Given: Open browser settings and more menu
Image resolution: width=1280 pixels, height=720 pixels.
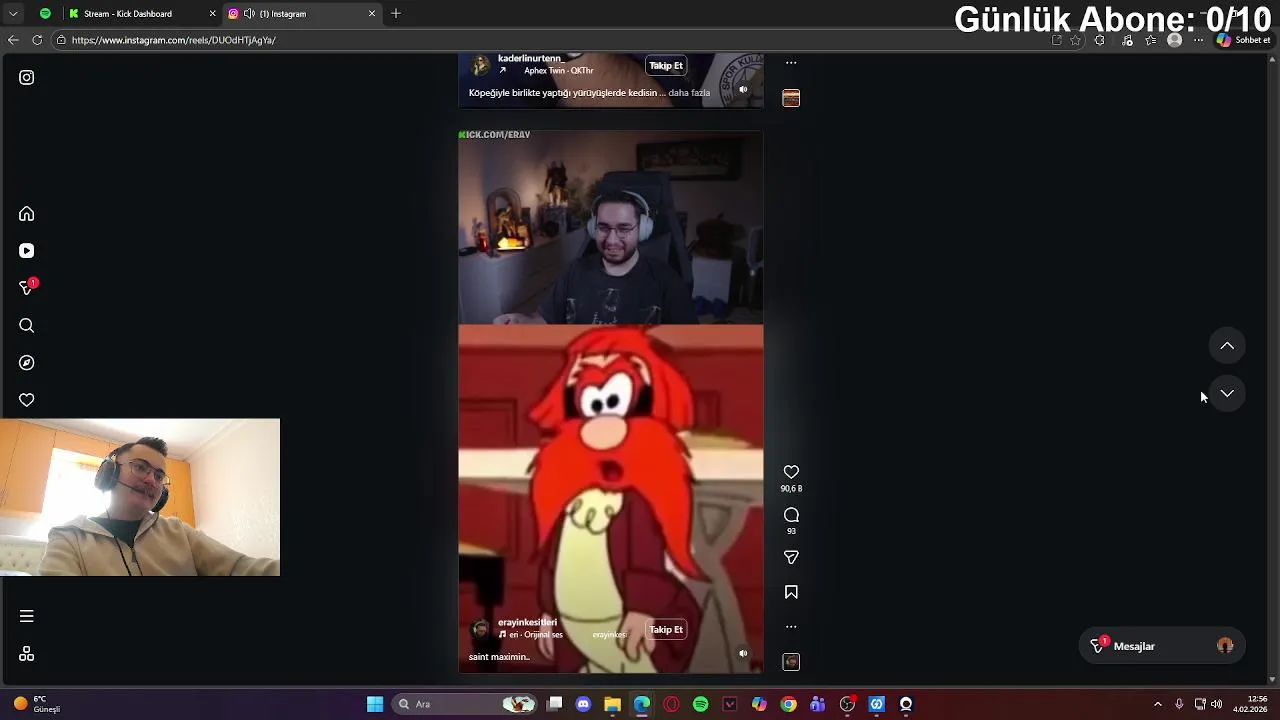Looking at the screenshot, I should [x=1198, y=40].
